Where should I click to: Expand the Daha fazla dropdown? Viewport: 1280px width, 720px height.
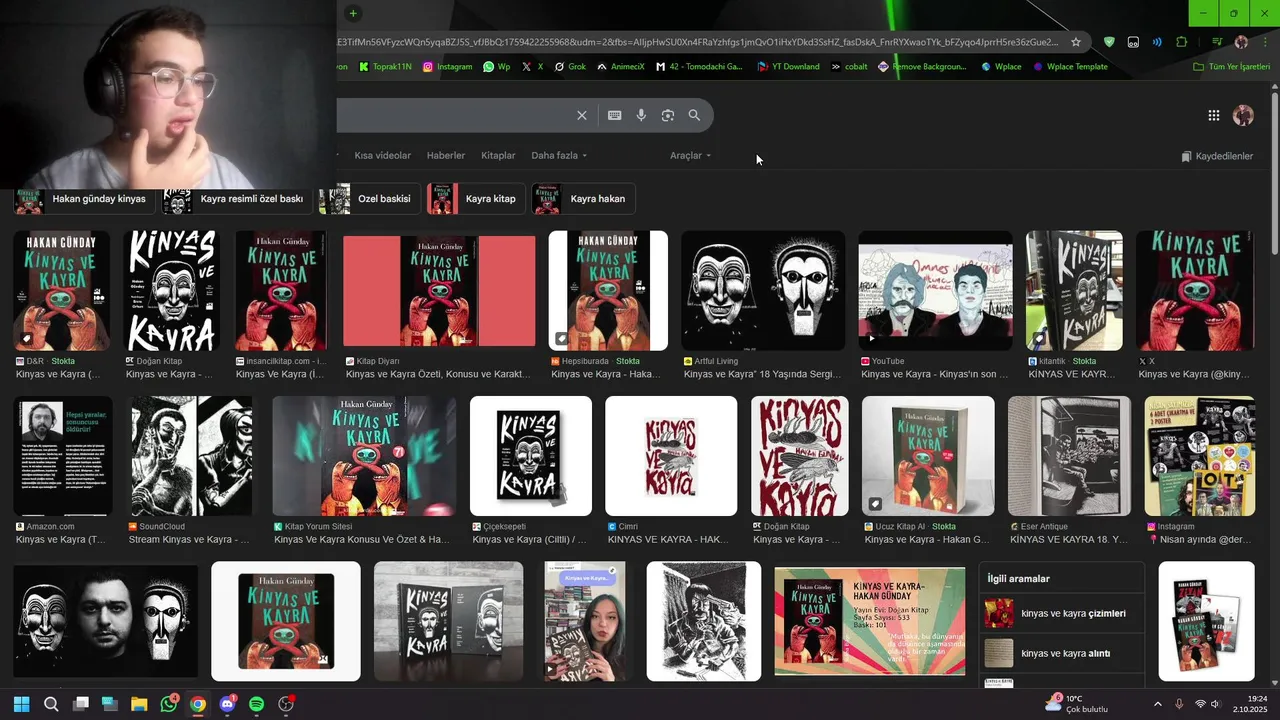[559, 156]
